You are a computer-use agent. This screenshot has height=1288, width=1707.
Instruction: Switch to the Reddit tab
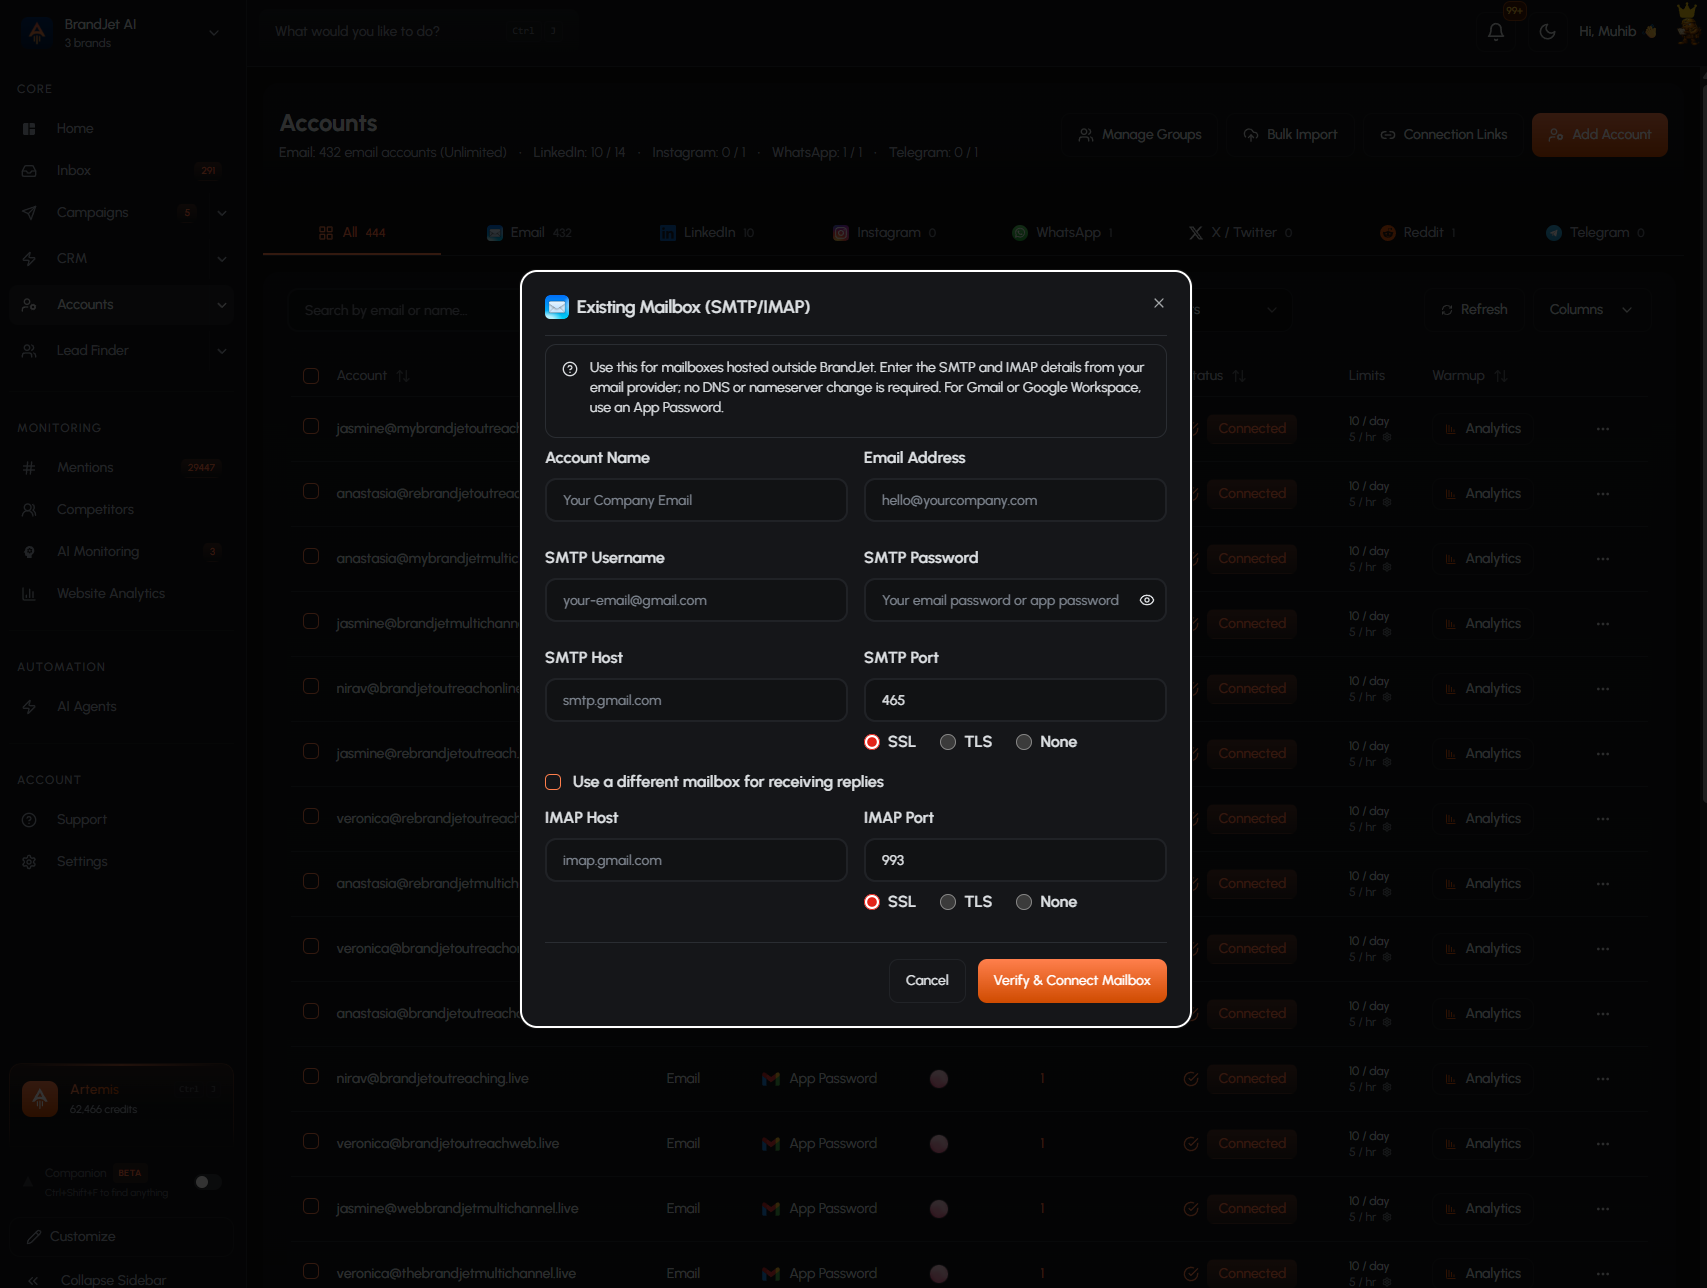pos(1417,233)
